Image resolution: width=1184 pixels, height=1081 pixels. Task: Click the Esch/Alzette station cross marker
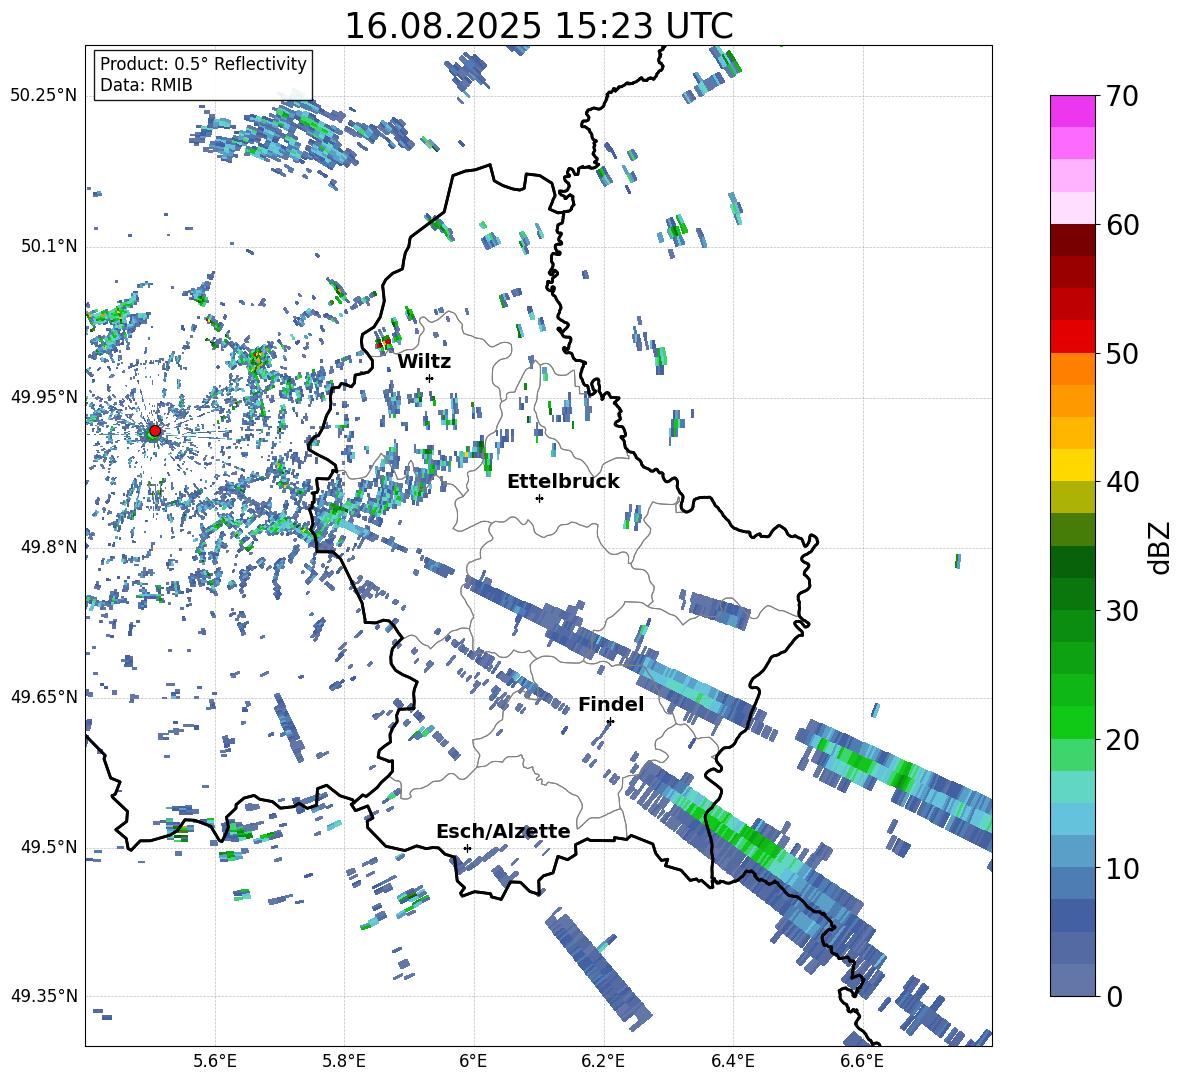tap(467, 848)
